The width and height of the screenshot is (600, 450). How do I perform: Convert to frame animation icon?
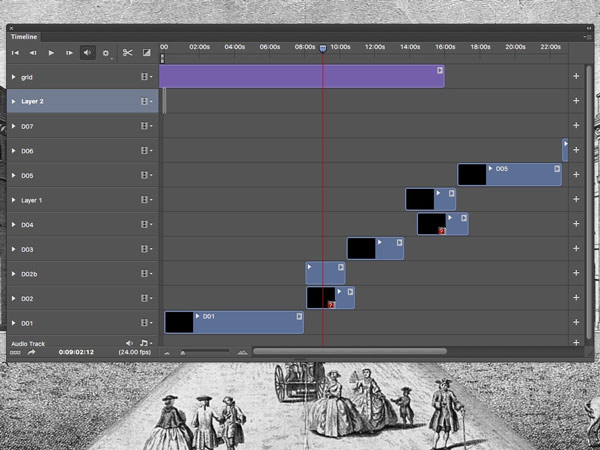click(15, 352)
